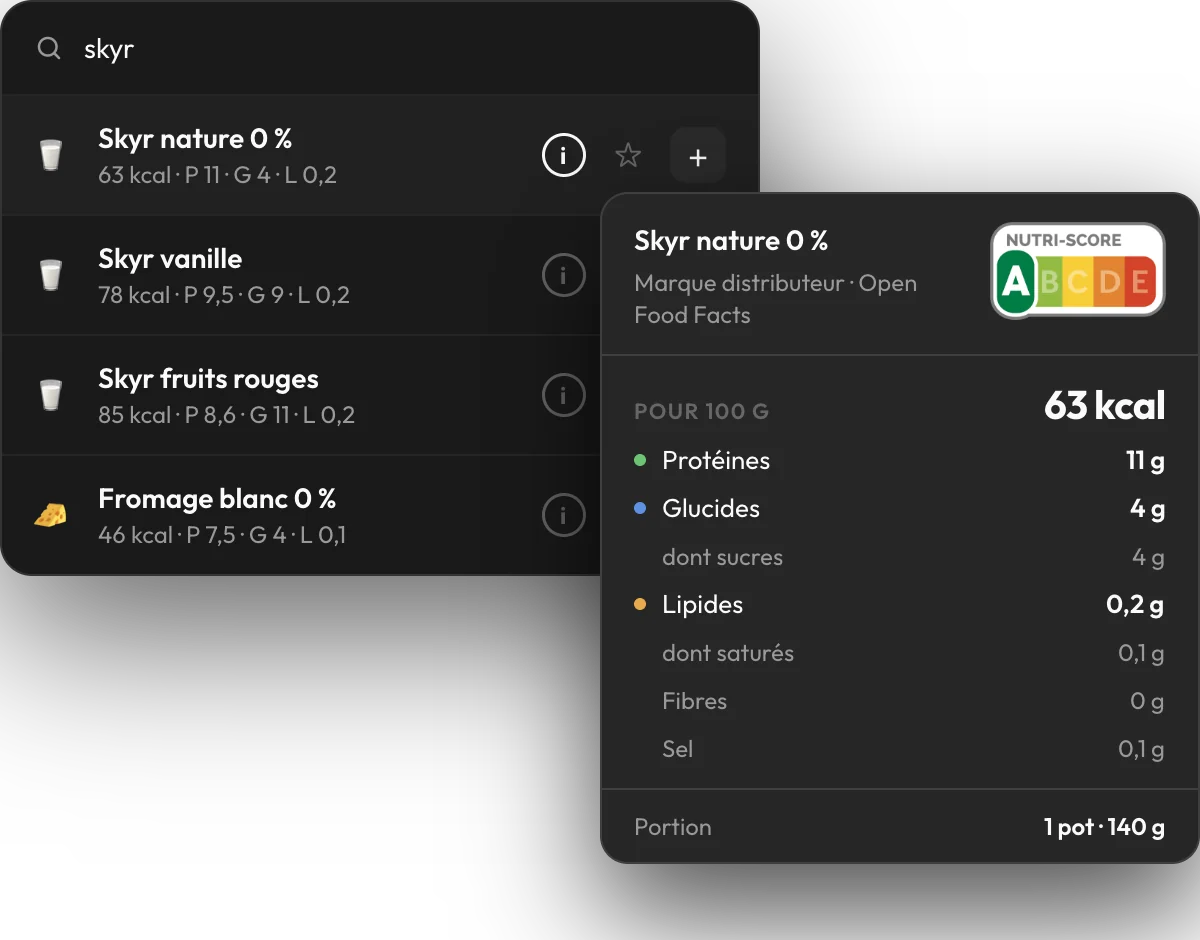Click the Portion label in details panel
Screen dimensions: 1200x940
click(x=673, y=827)
